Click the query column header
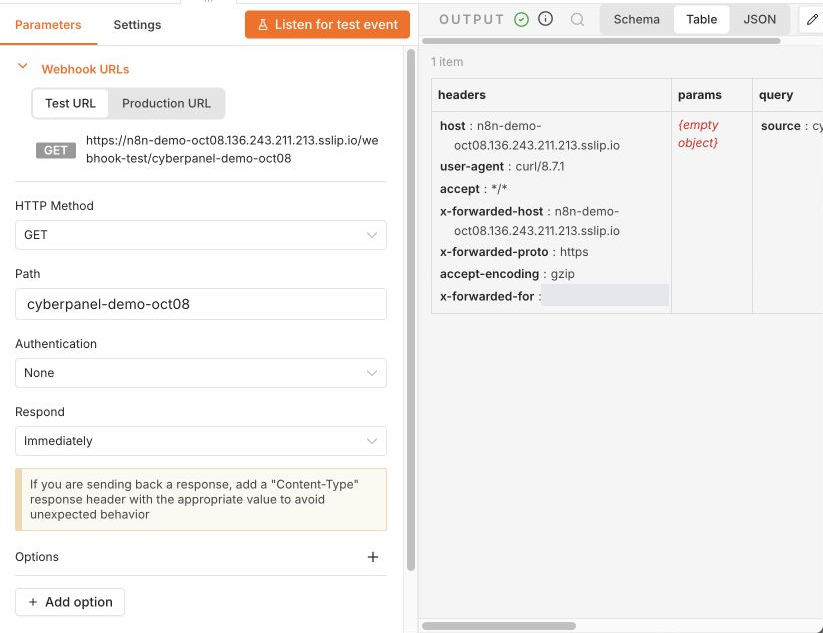Image resolution: width=823 pixels, height=633 pixels. tap(787, 95)
